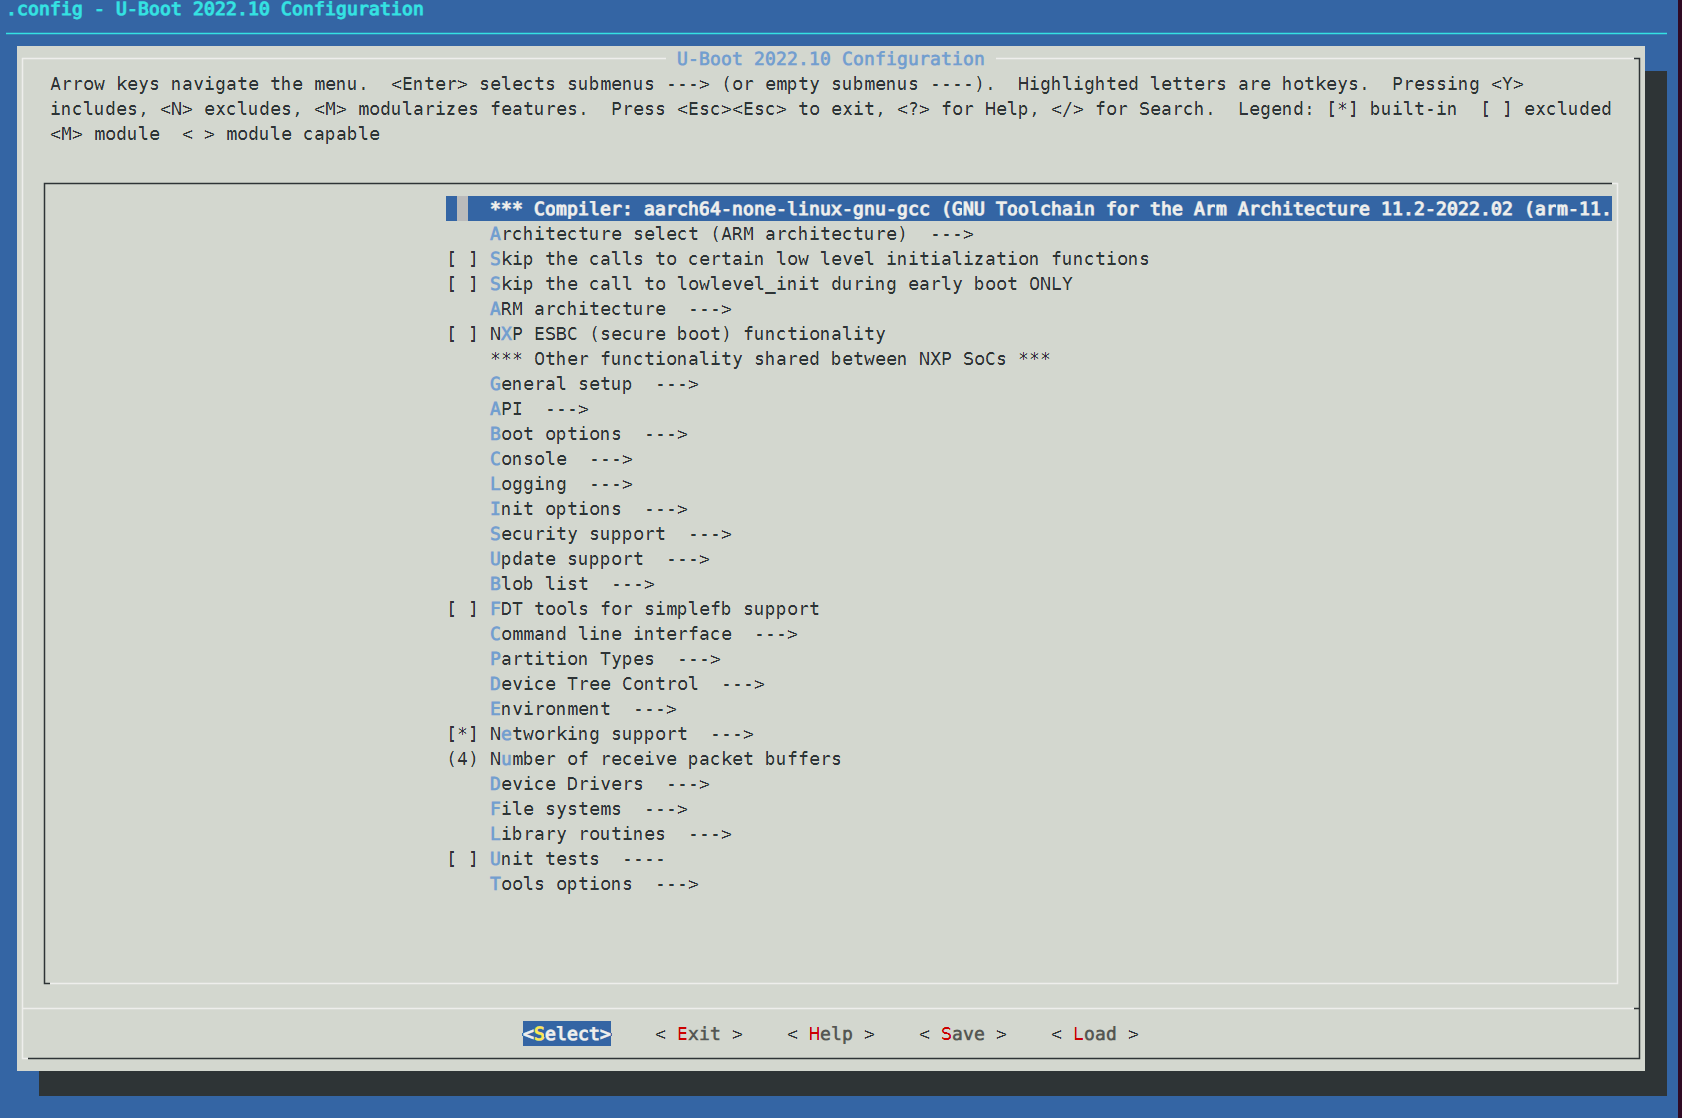Open the Architecture select submenu
This screenshot has height=1118, width=1682.
click(x=731, y=234)
